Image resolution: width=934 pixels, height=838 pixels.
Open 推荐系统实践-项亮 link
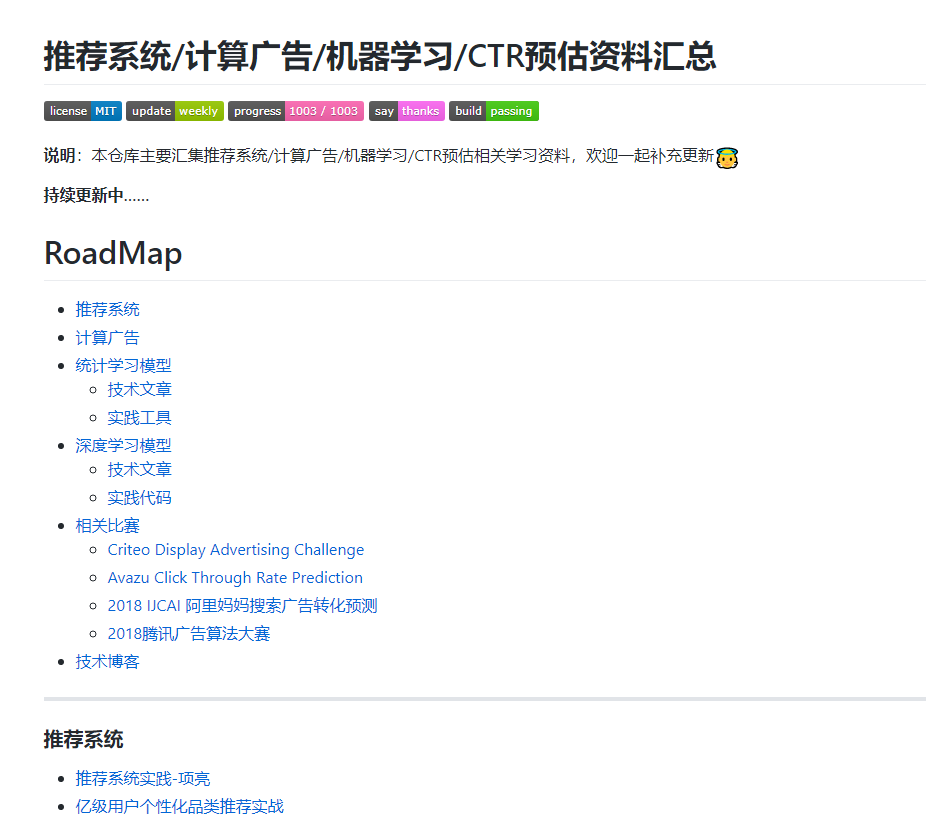143,778
